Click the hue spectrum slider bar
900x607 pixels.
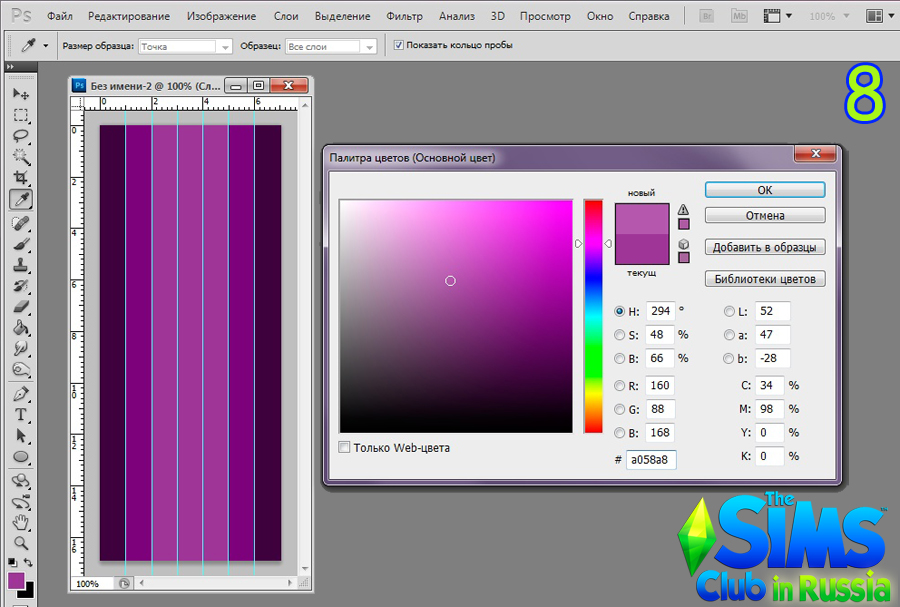point(593,316)
